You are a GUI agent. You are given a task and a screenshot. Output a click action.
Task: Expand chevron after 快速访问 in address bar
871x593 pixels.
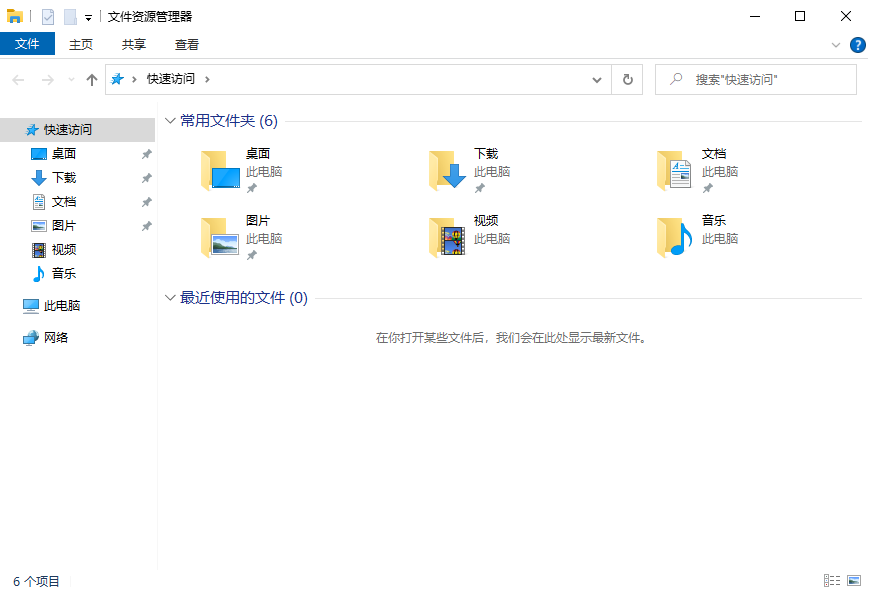coord(207,79)
